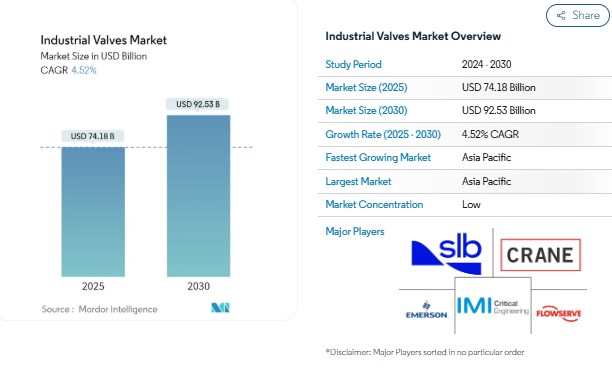Click the Fastest Growing Market label

(x=378, y=157)
